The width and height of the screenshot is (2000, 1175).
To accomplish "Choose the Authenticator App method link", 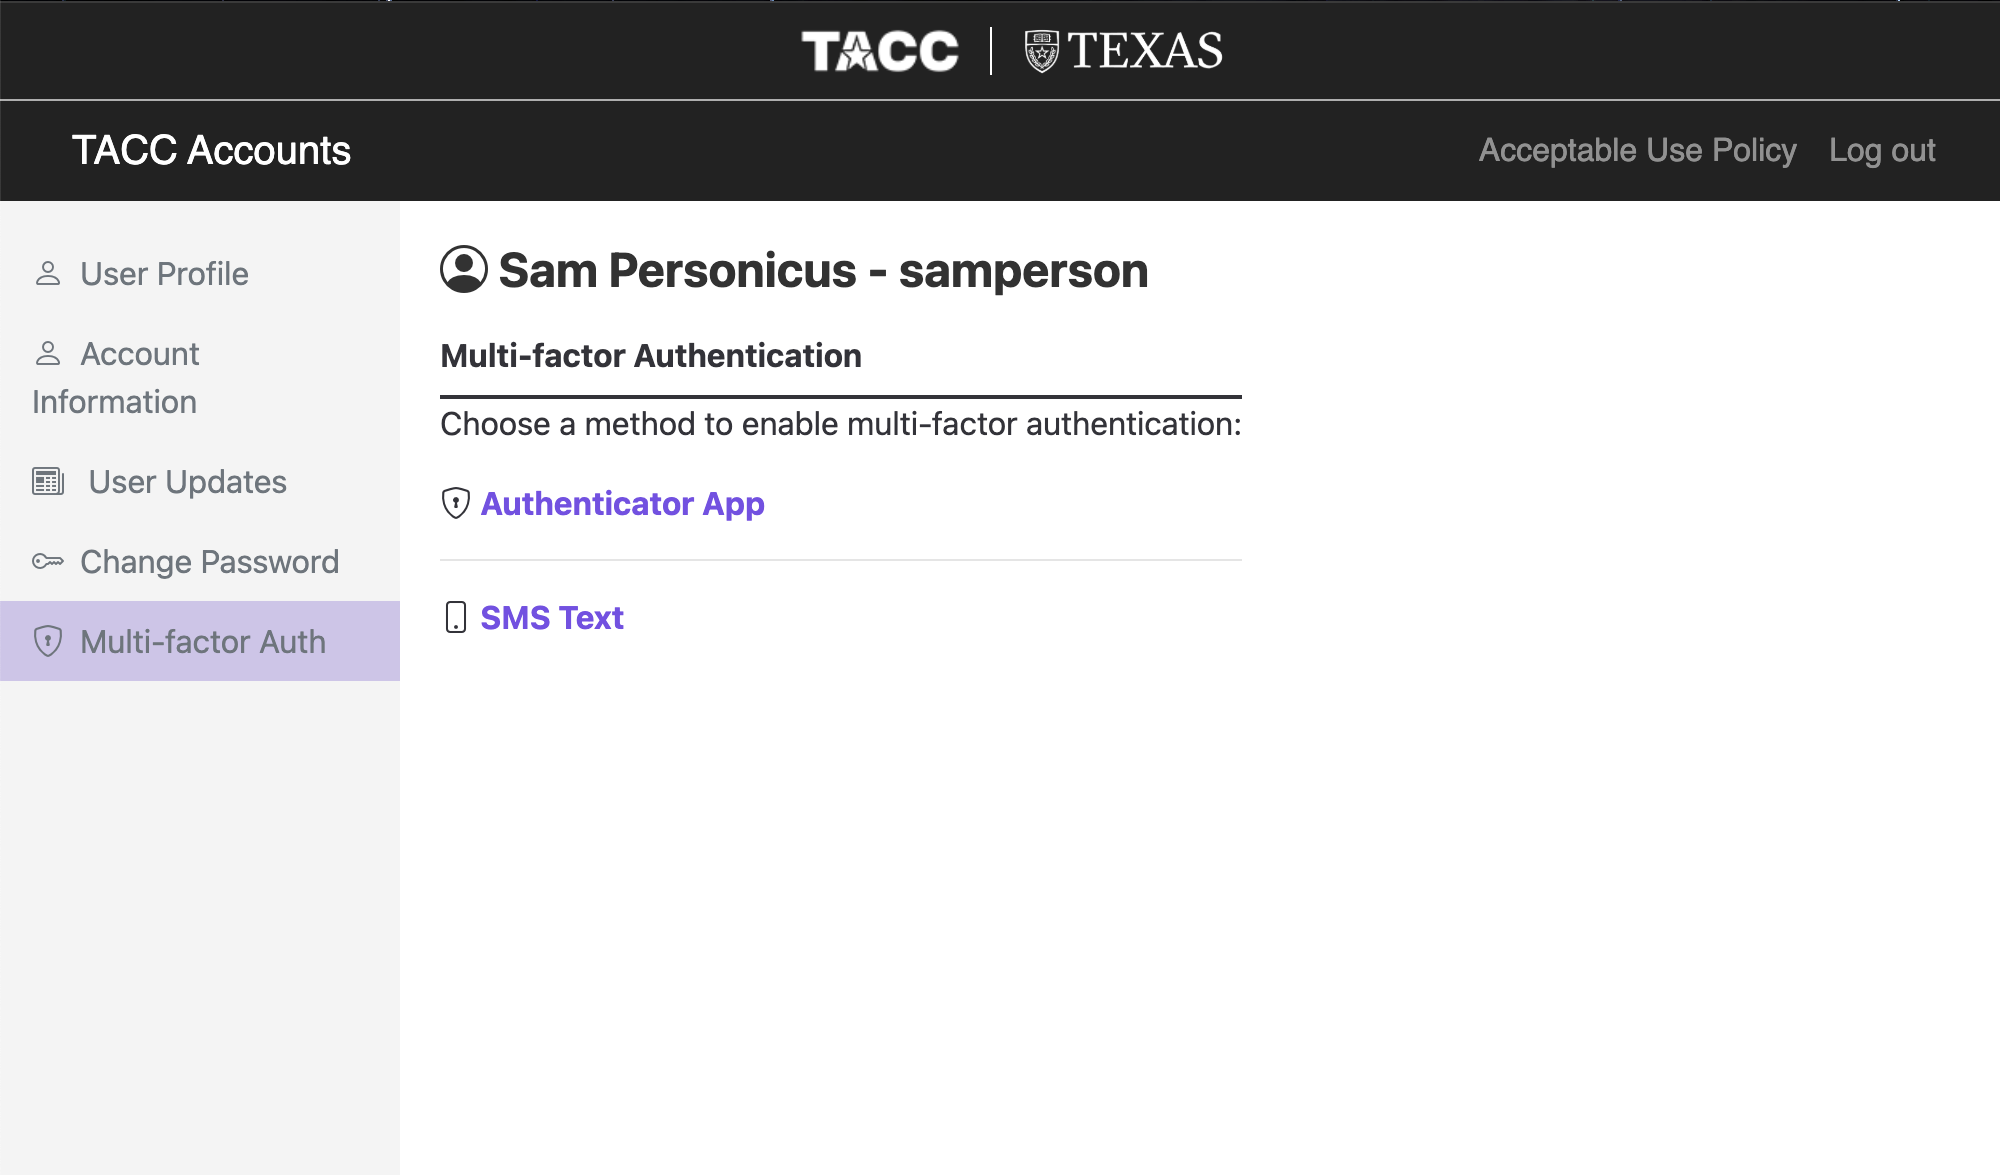I will pos(622,503).
